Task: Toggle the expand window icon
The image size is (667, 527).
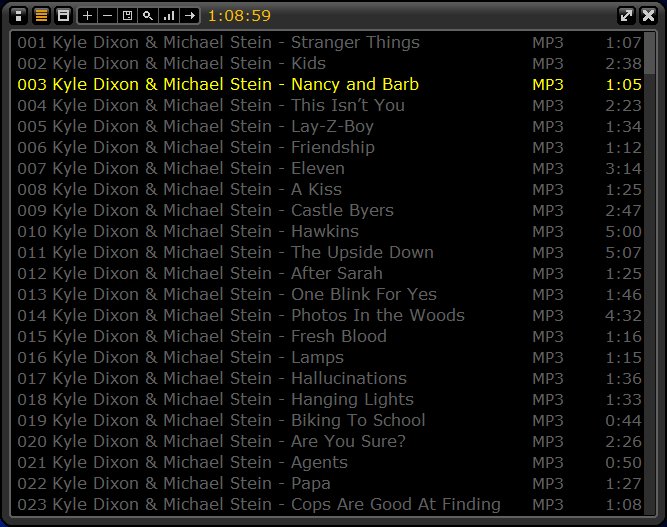Action: tap(626, 16)
